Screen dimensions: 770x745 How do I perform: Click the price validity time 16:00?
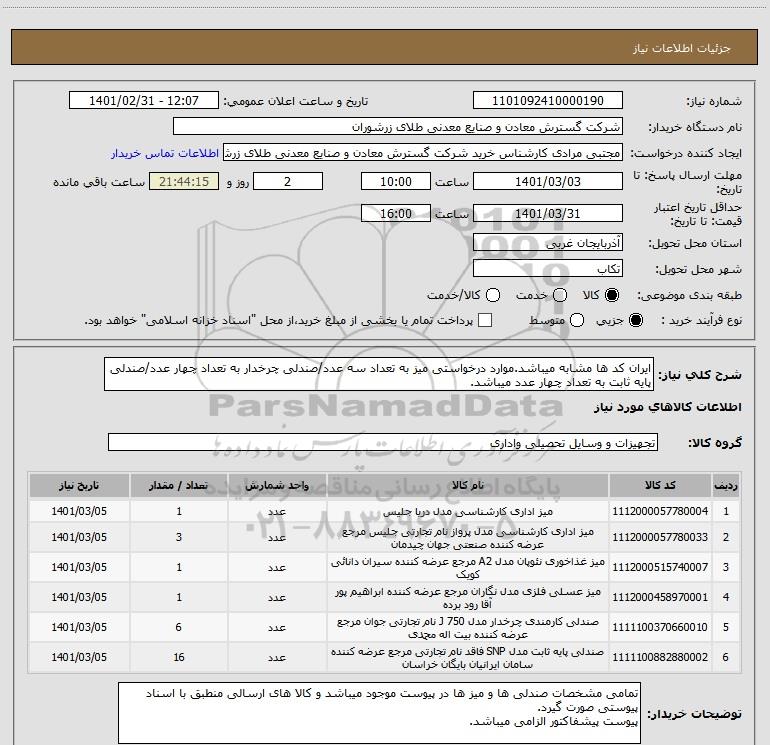(396, 213)
